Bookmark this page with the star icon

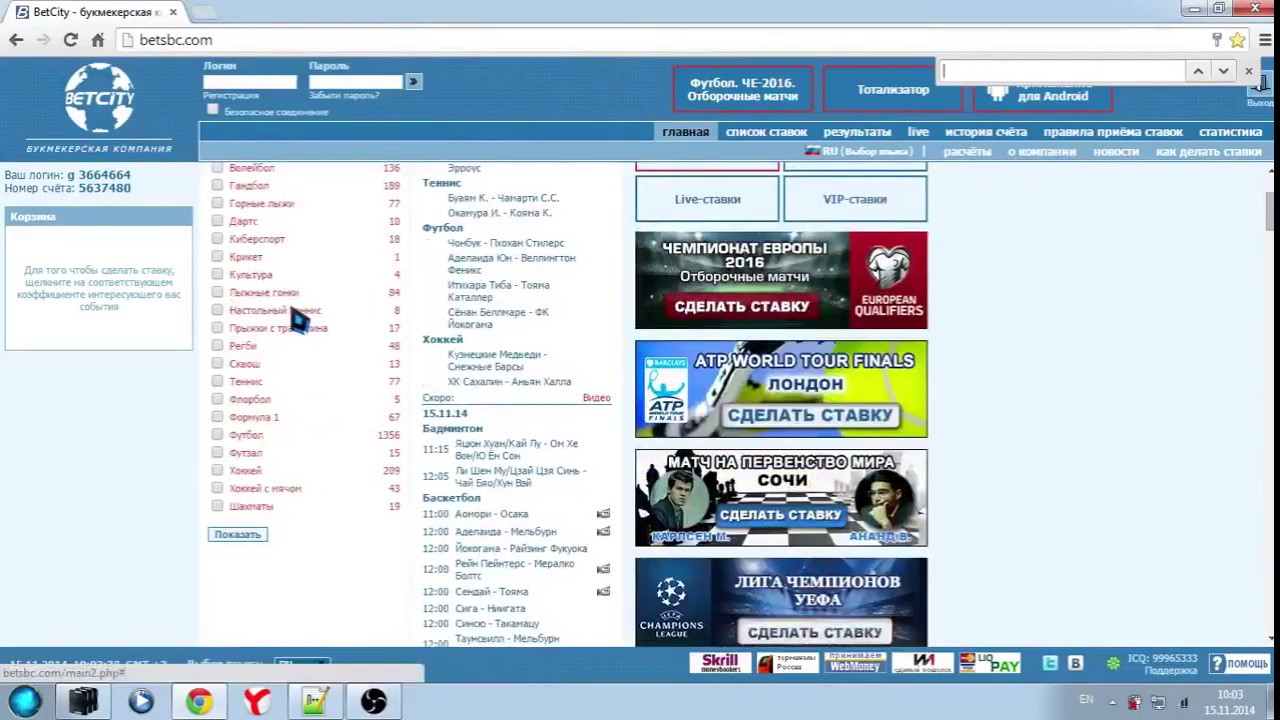click(x=1237, y=40)
